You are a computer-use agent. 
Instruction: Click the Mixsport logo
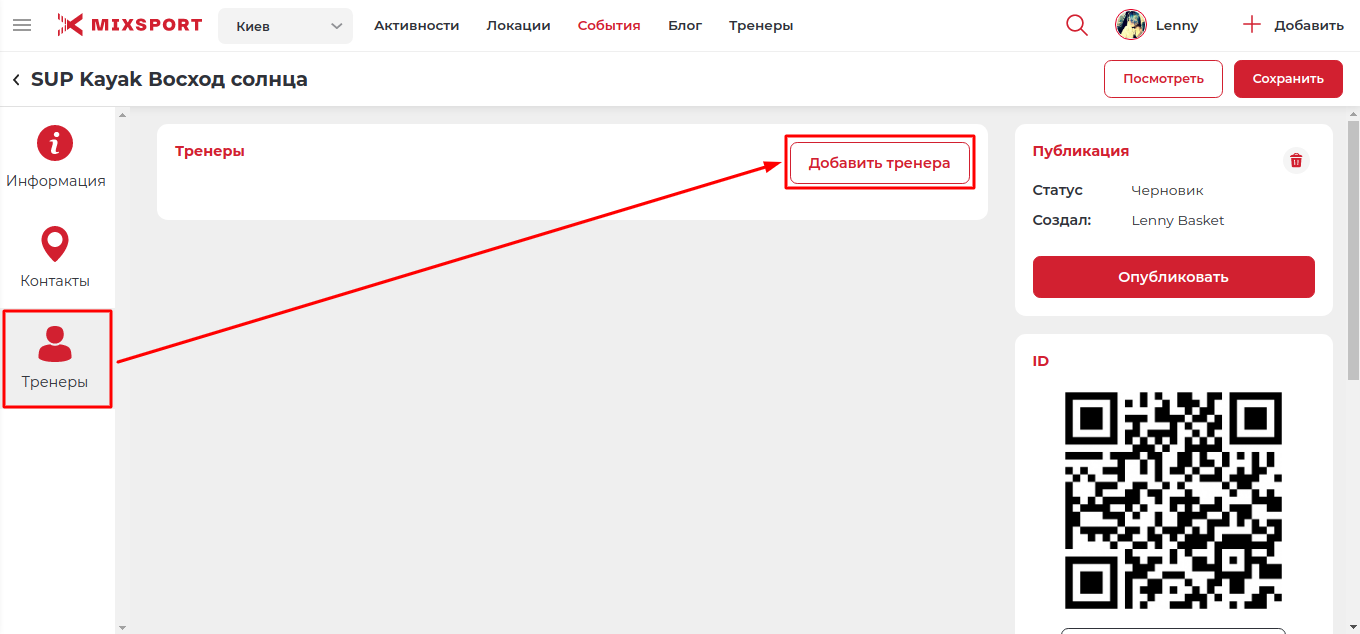pyautogui.click(x=129, y=25)
